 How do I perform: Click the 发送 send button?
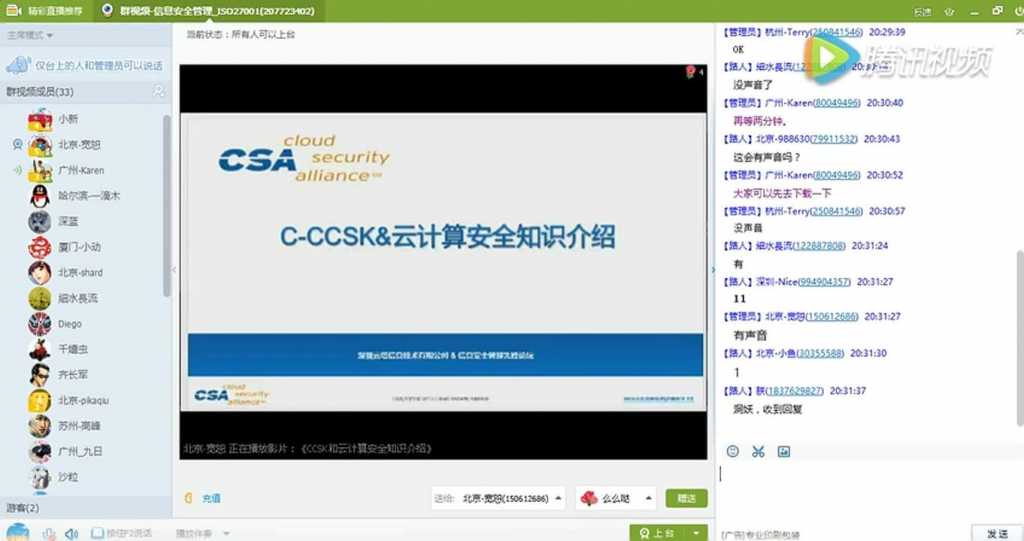[x=997, y=533]
